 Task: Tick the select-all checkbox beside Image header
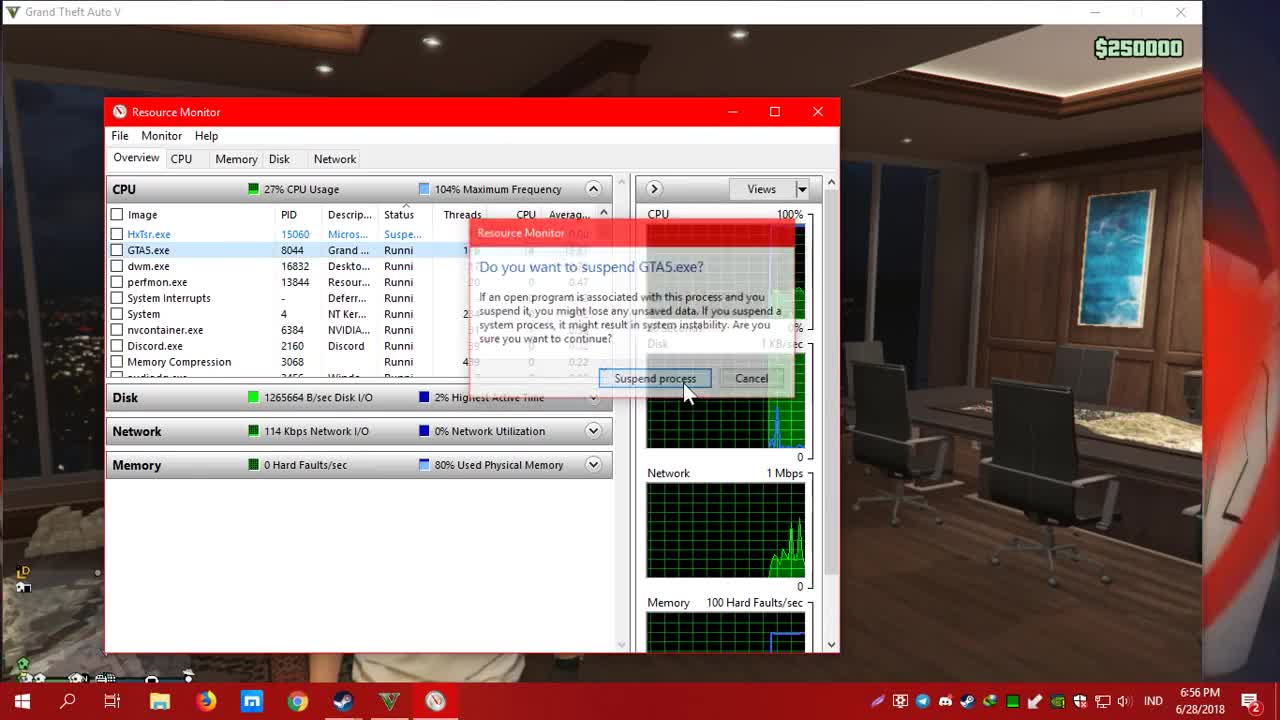(117, 214)
